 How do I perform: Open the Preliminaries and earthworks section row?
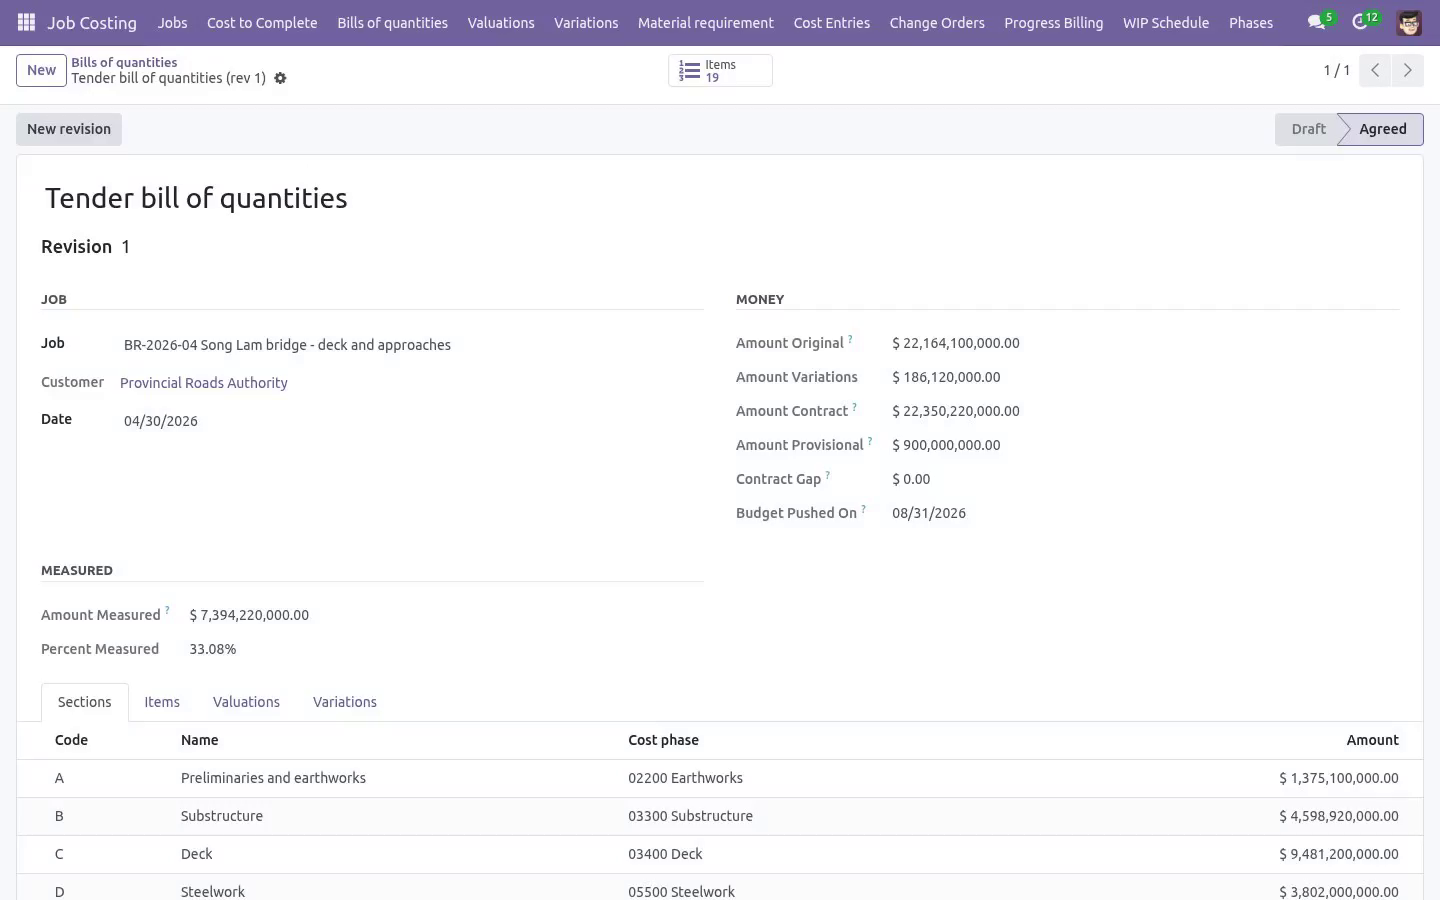pos(720,778)
